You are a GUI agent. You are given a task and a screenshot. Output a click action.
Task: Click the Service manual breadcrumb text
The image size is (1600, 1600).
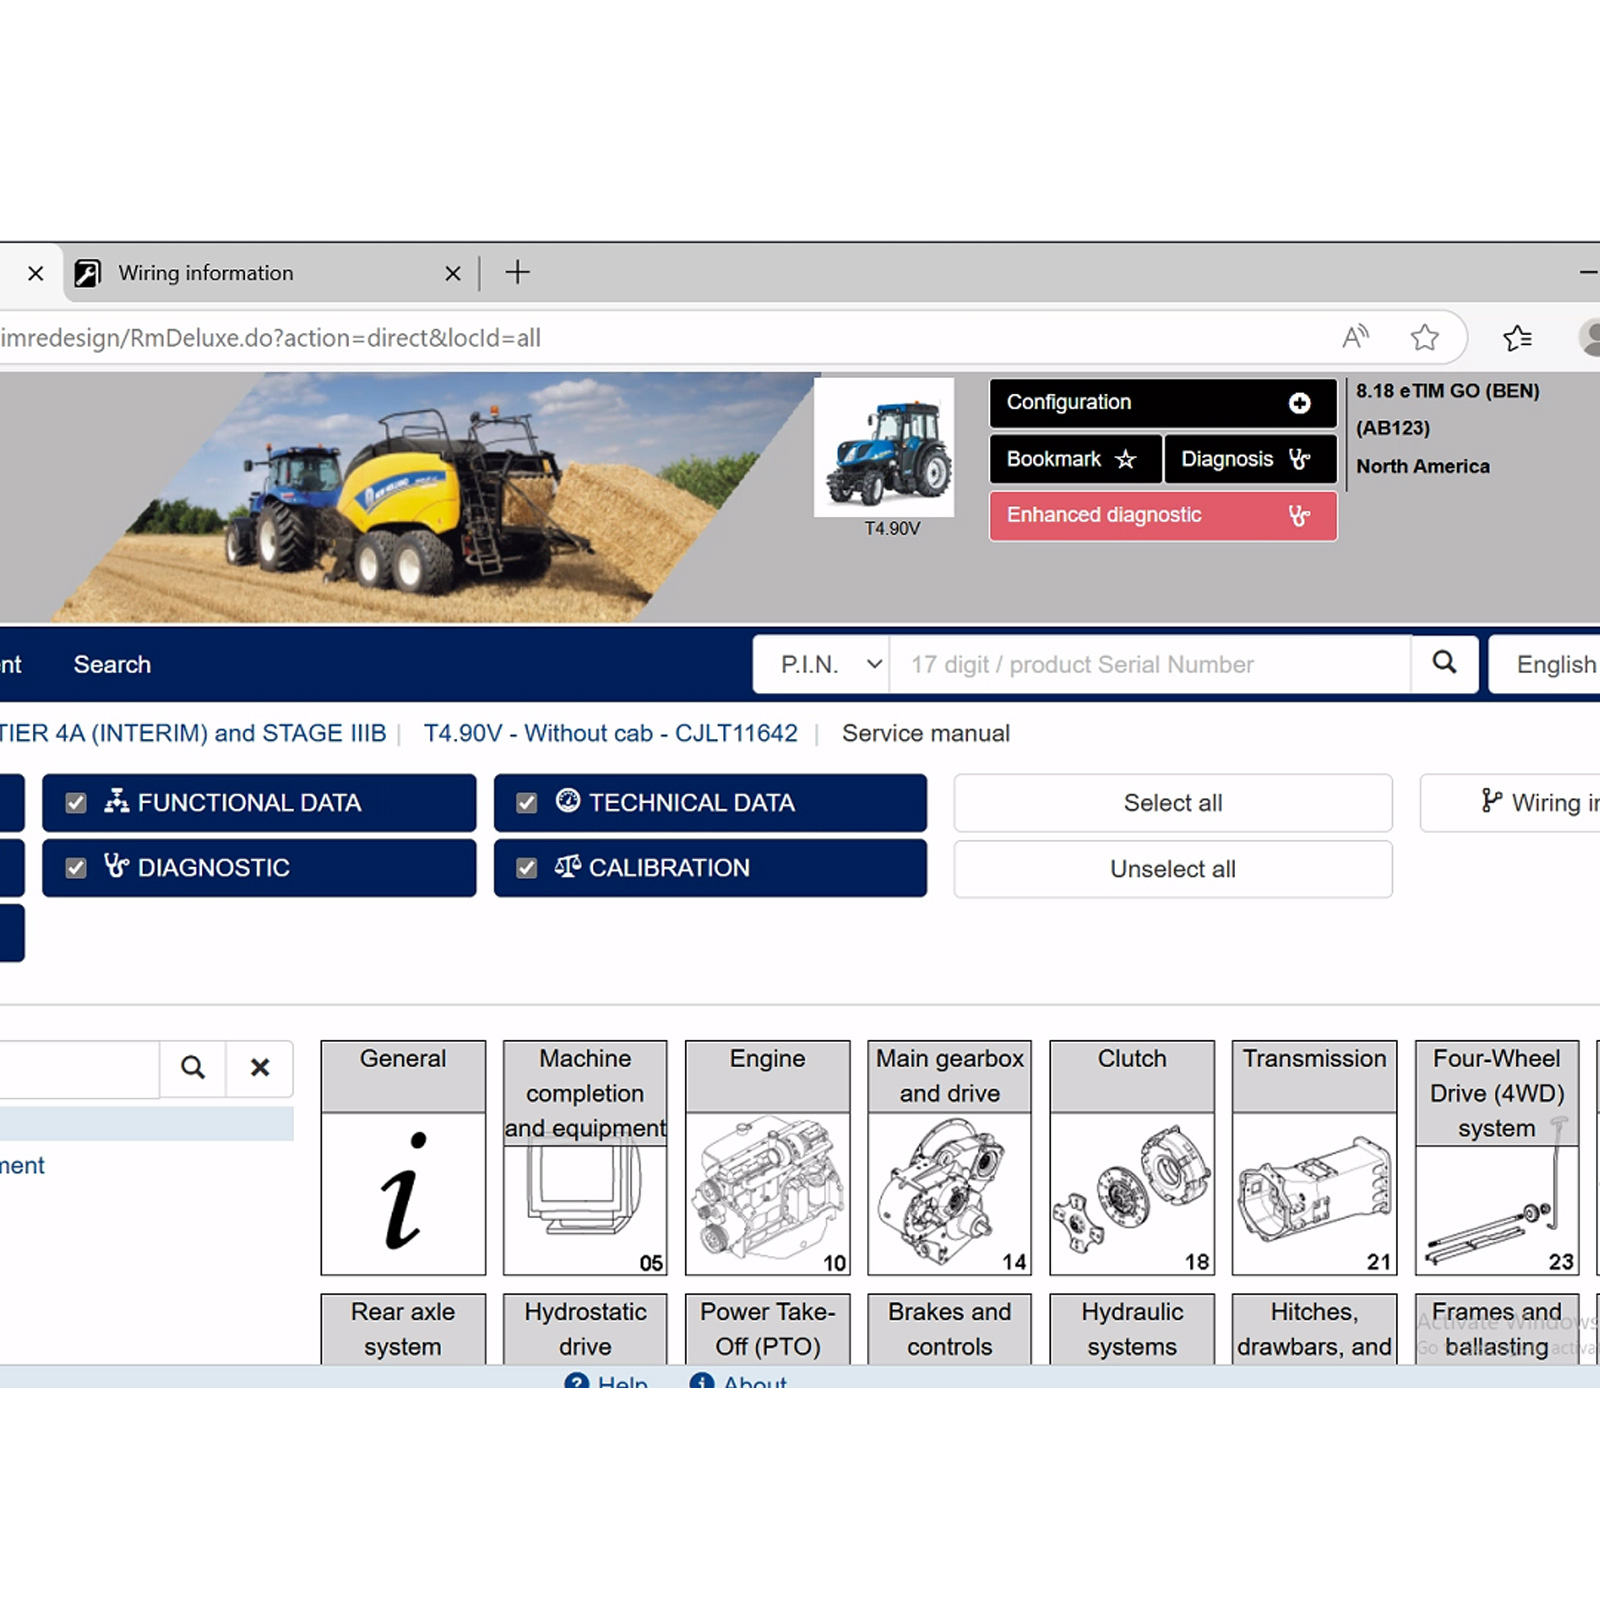click(926, 733)
